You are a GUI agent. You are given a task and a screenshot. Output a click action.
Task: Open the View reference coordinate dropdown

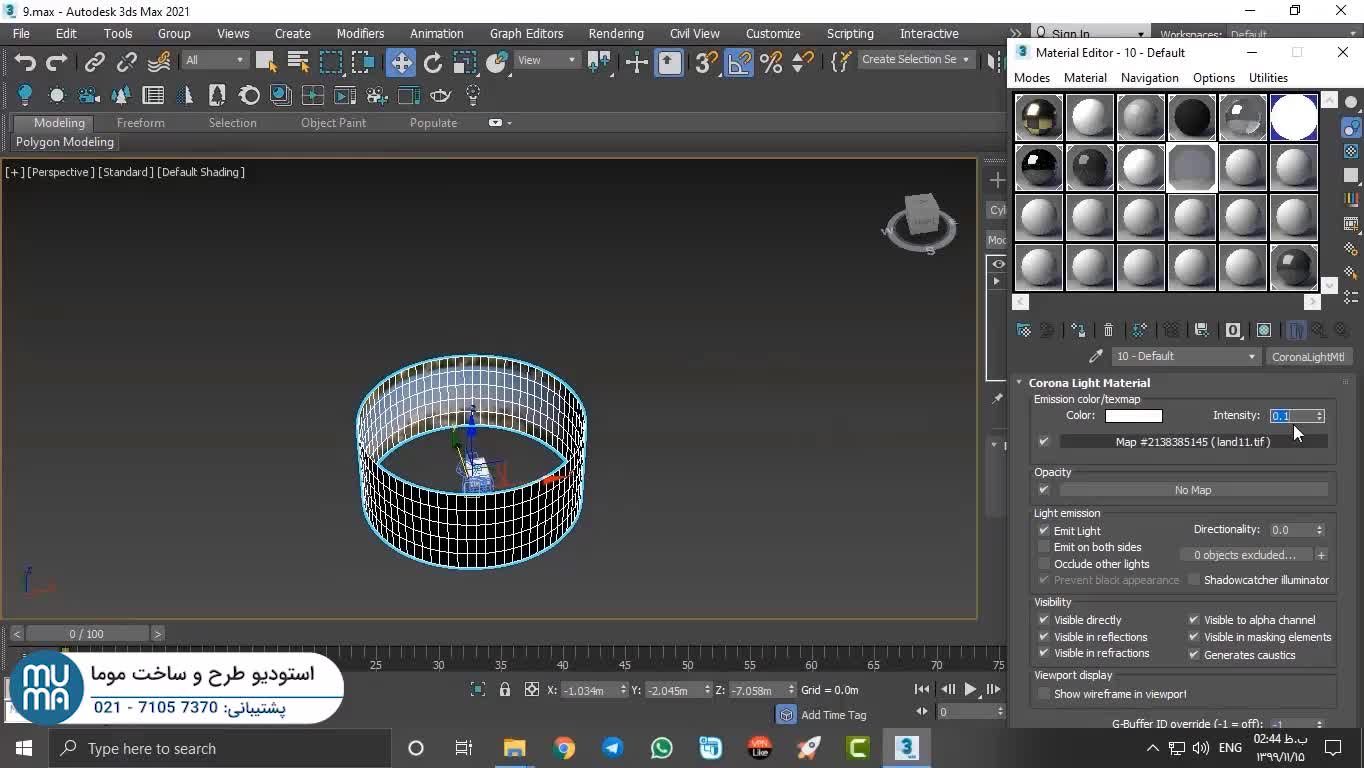(547, 60)
